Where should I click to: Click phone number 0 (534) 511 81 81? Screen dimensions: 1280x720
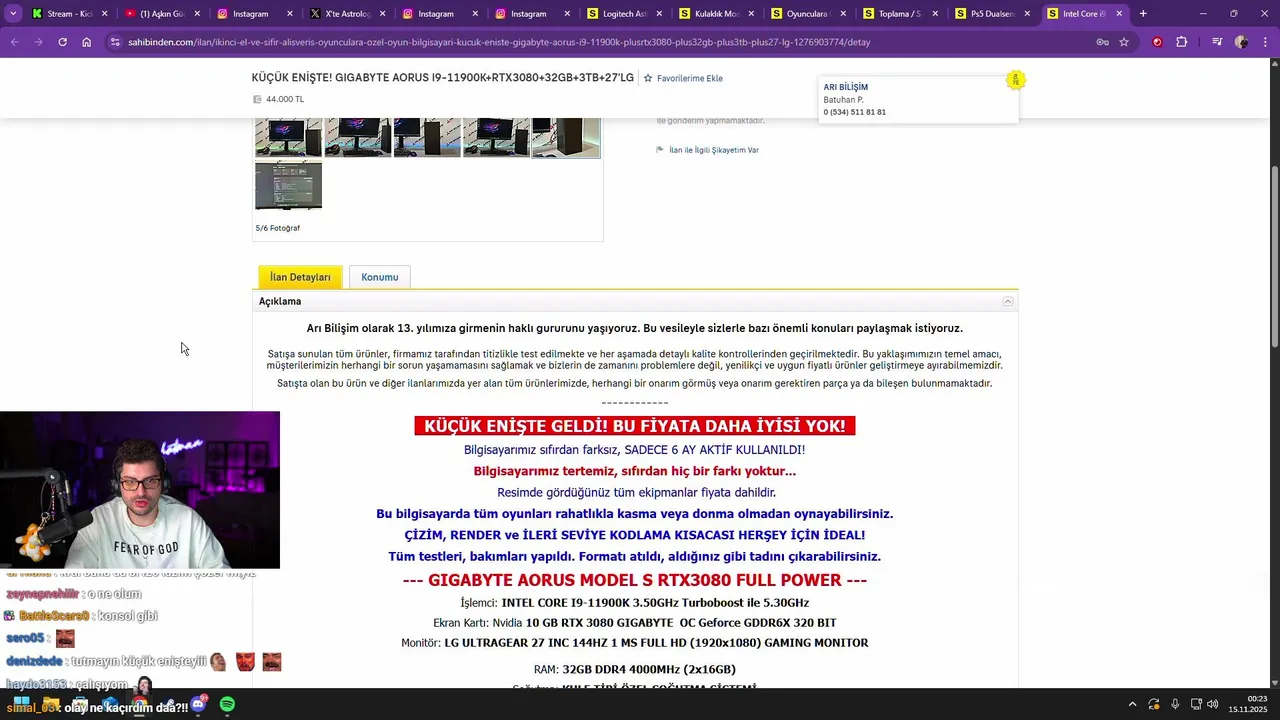(855, 112)
